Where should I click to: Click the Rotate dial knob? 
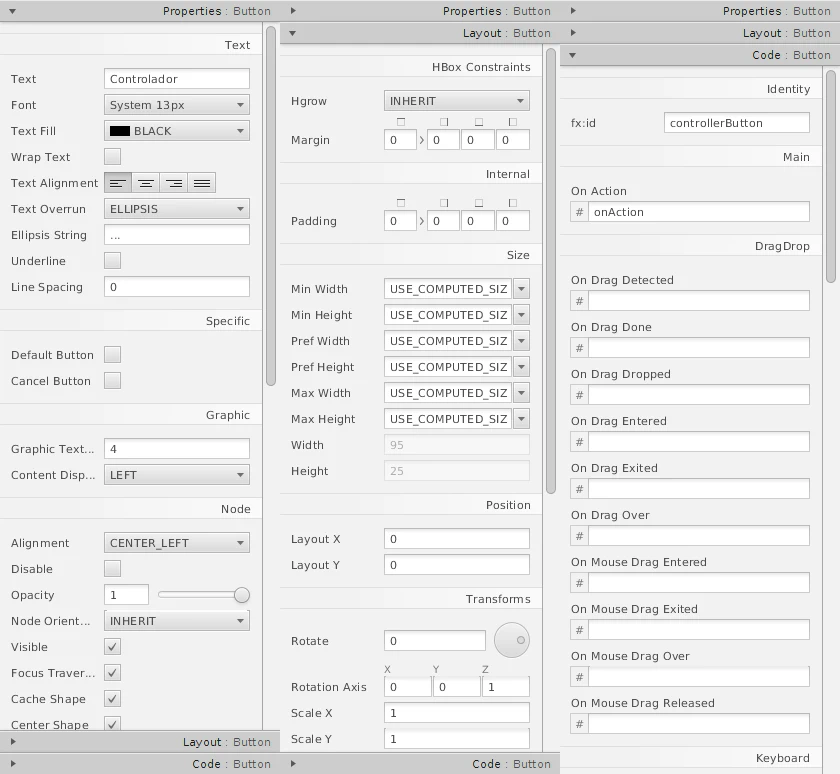512,640
